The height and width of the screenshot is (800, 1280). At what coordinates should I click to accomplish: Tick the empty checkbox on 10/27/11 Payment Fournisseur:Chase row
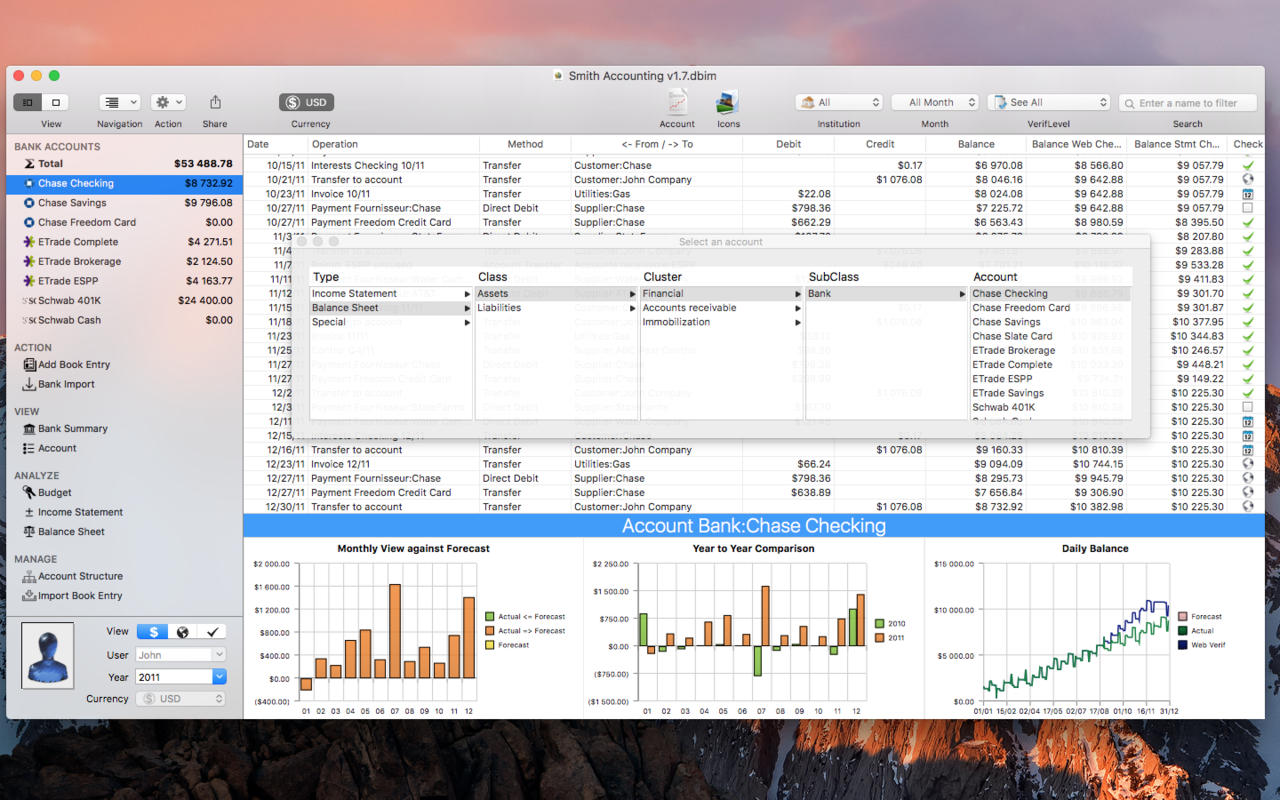coord(1247,208)
